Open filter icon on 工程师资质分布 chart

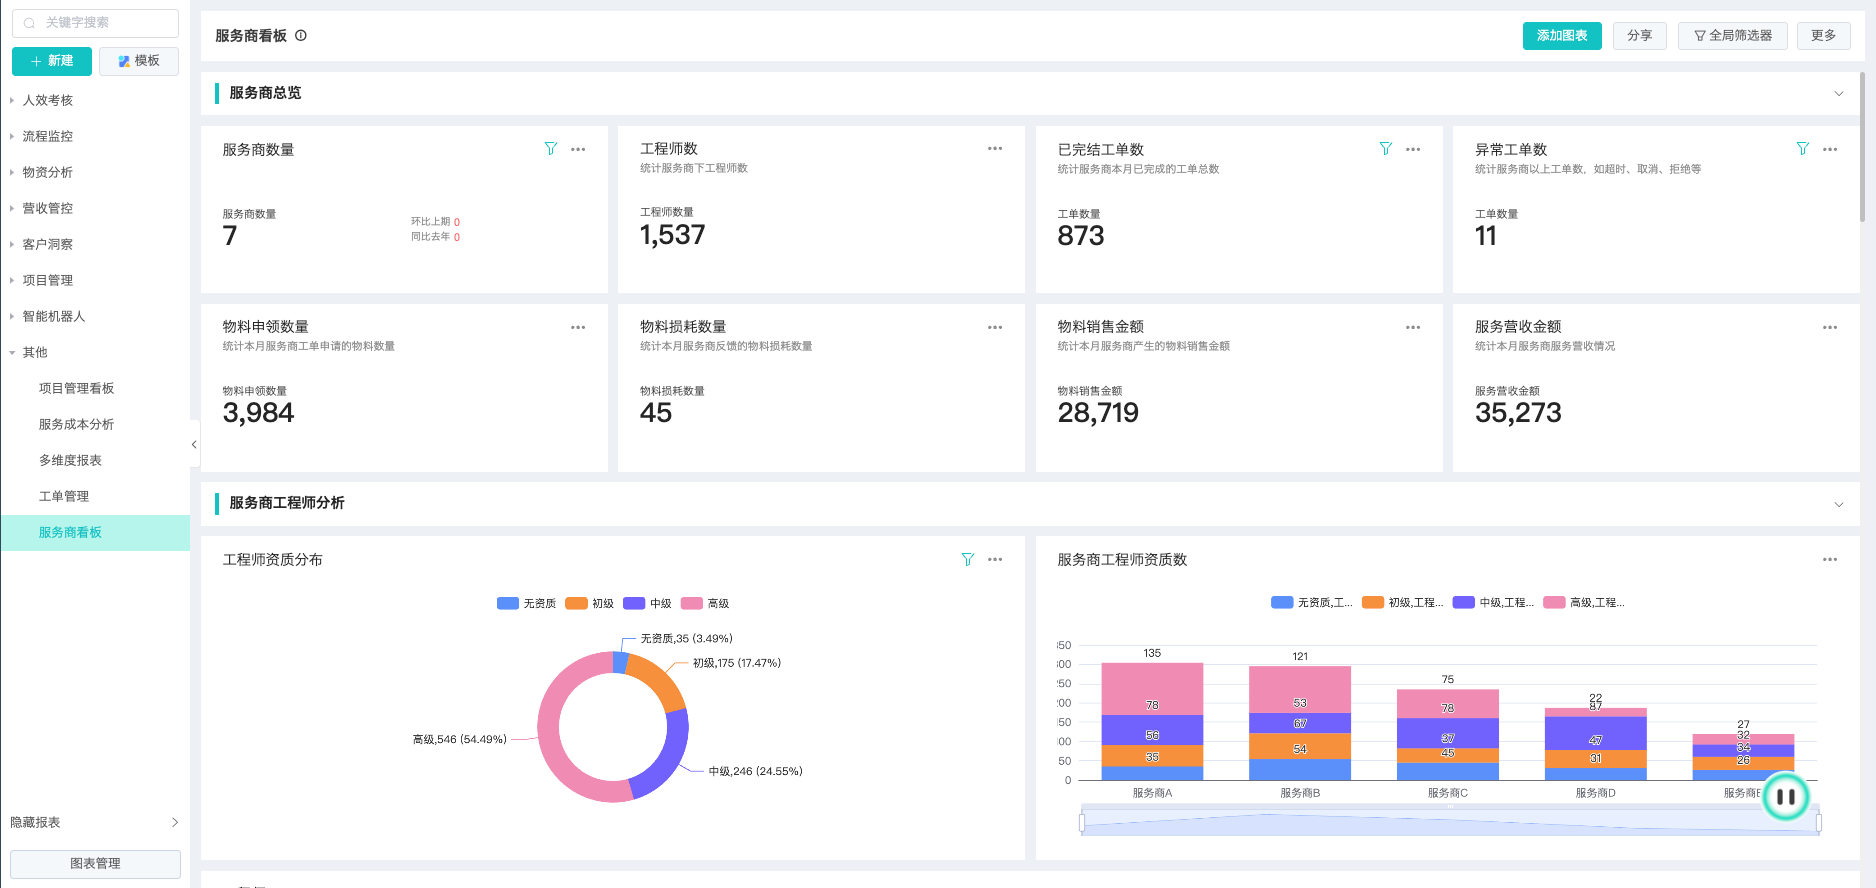pyautogui.click(x=968, y=559)
